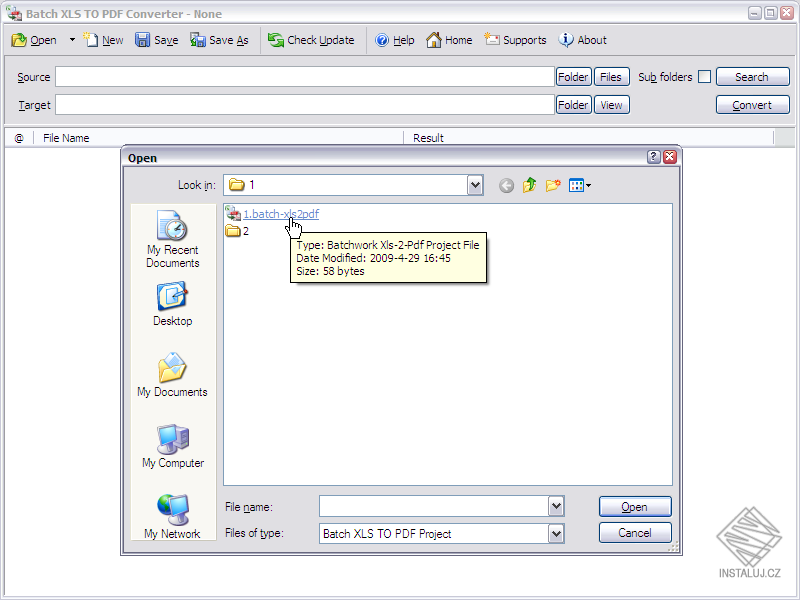Expand the Files of type combo box
The image size is (800, 600).
[557, 533]
